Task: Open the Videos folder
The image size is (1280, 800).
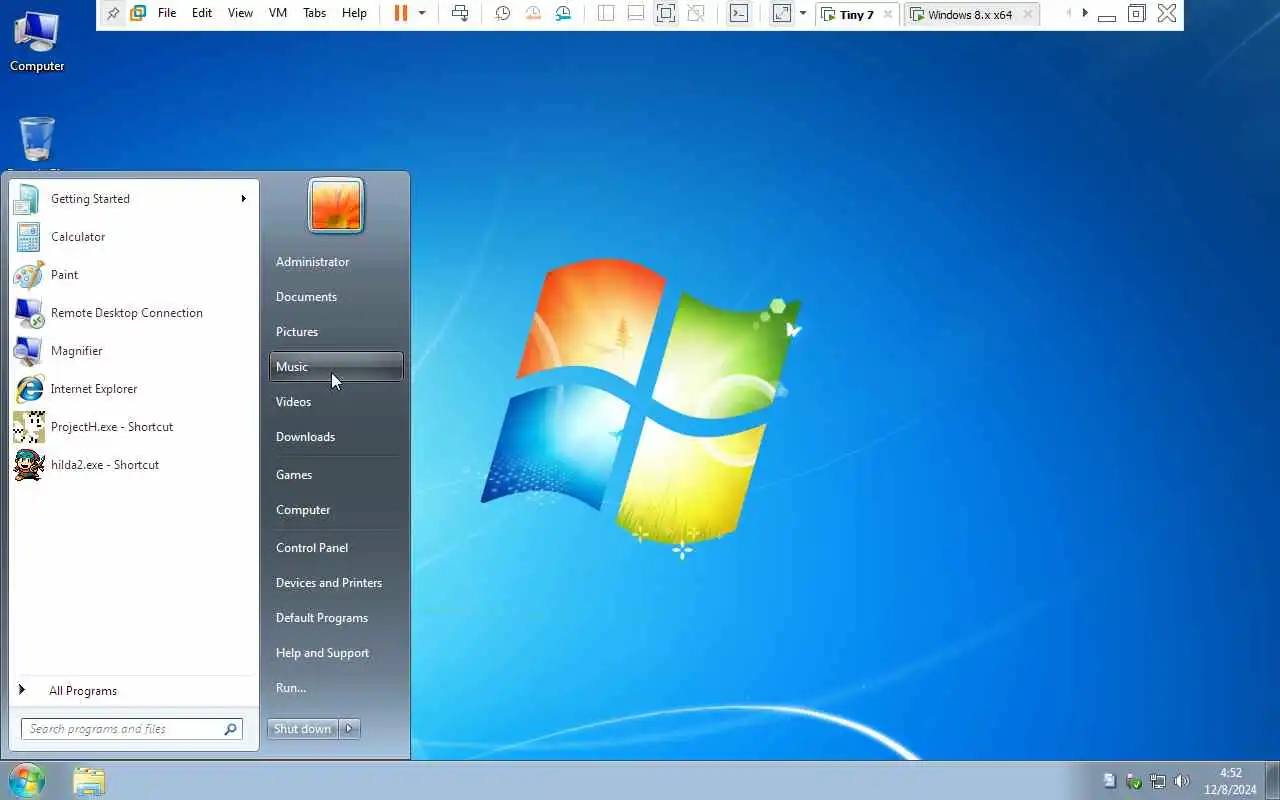Action: [336, 402]
